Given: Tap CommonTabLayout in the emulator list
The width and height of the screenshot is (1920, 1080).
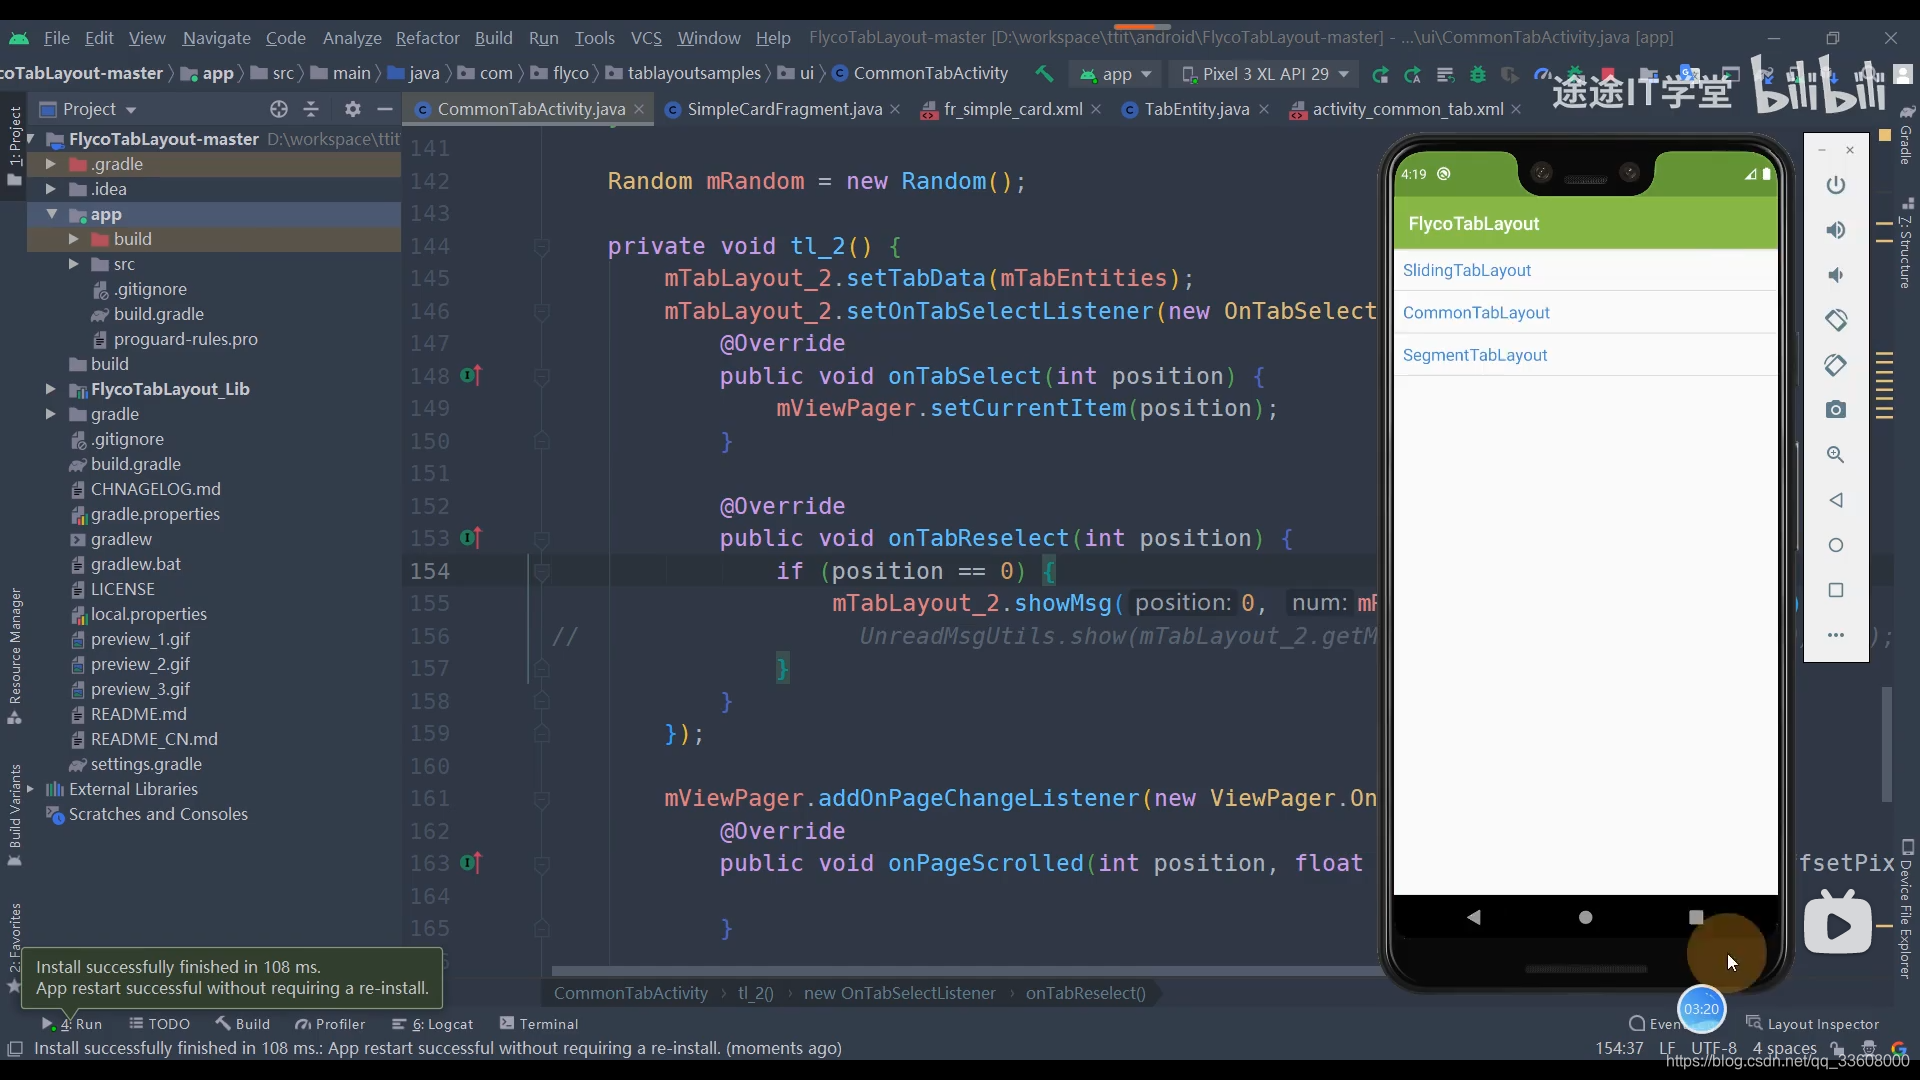Looking at the screenshot, I should (x=1585, y=313).
